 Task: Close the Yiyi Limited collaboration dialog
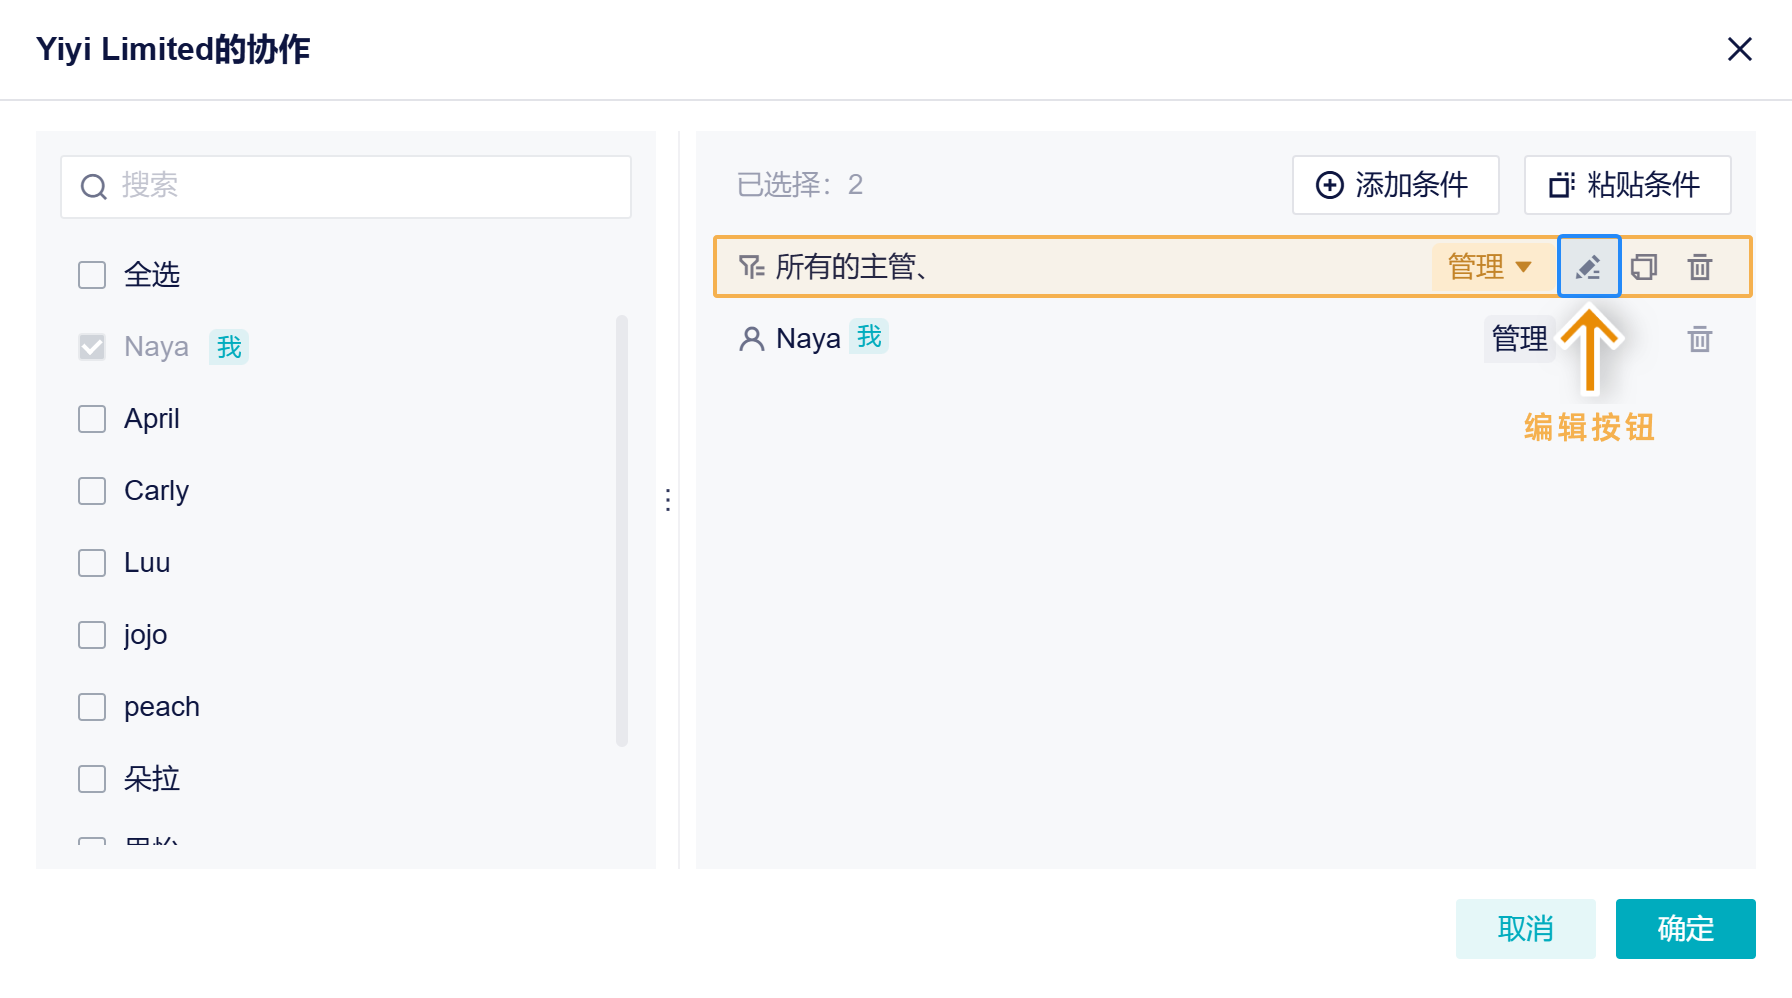(x=1740, y=49)
